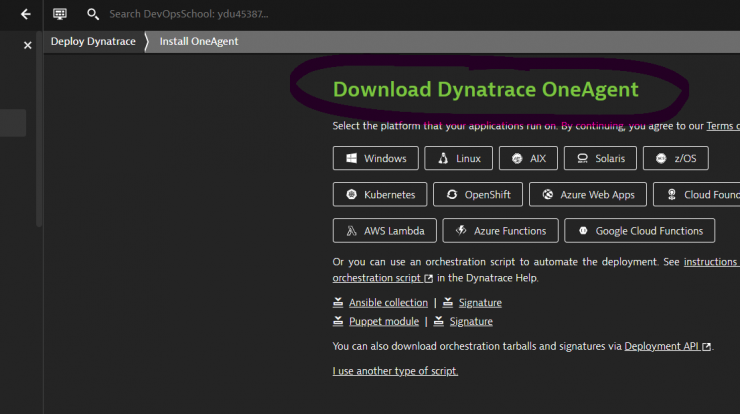Focus the Search DevOpsSchool field
Viewport: 740px width, 414px height.
pyautogui.click(x=189, y=14)
